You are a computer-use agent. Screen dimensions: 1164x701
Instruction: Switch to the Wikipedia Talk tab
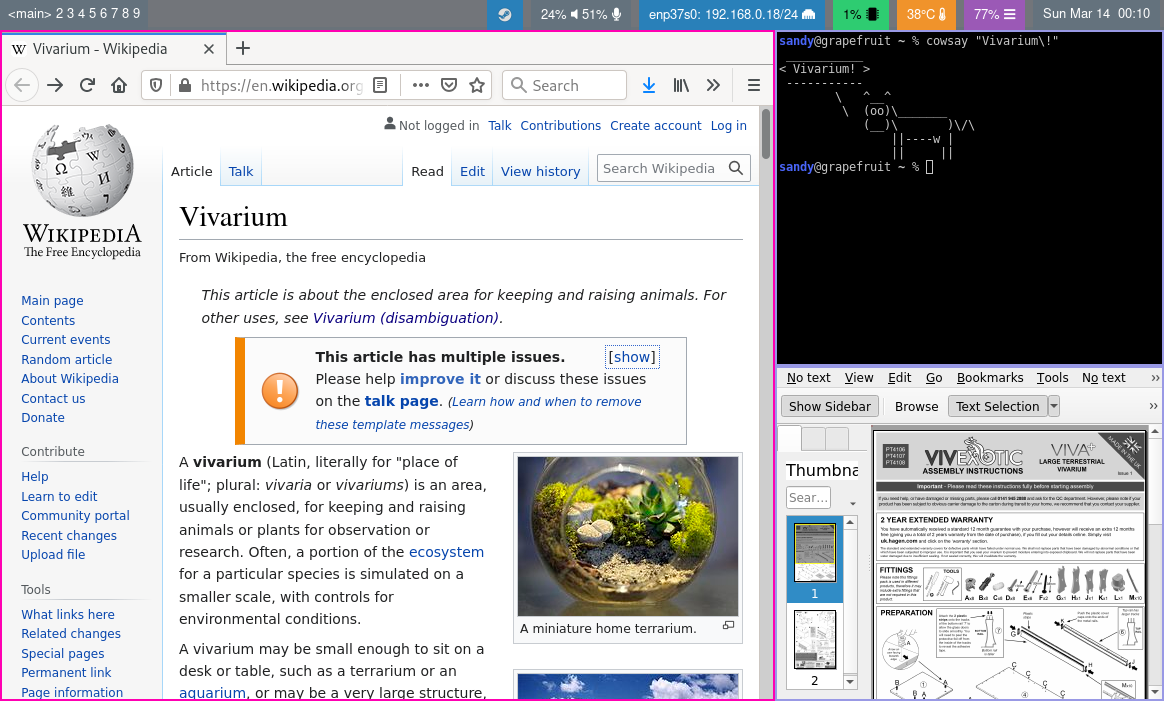click(241, 172)
